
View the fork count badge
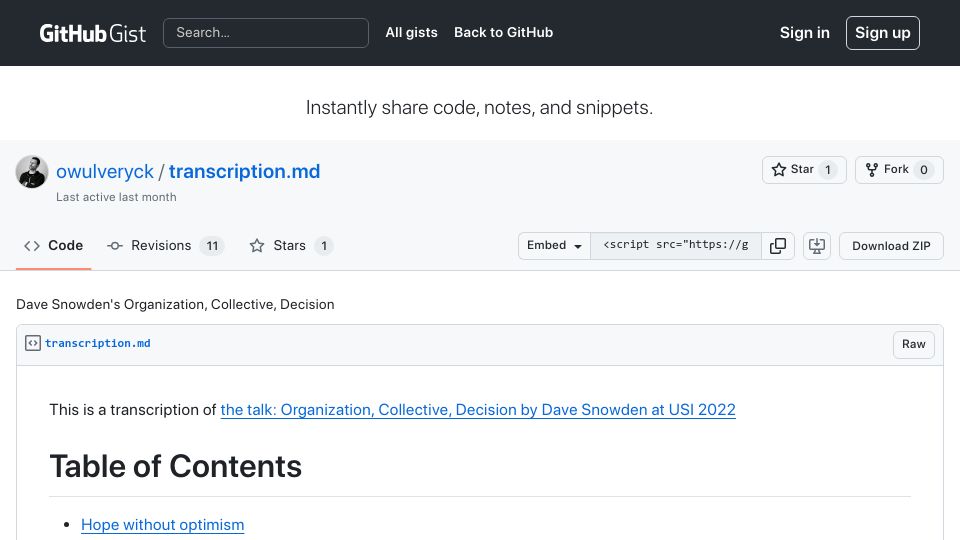(924, 170)
